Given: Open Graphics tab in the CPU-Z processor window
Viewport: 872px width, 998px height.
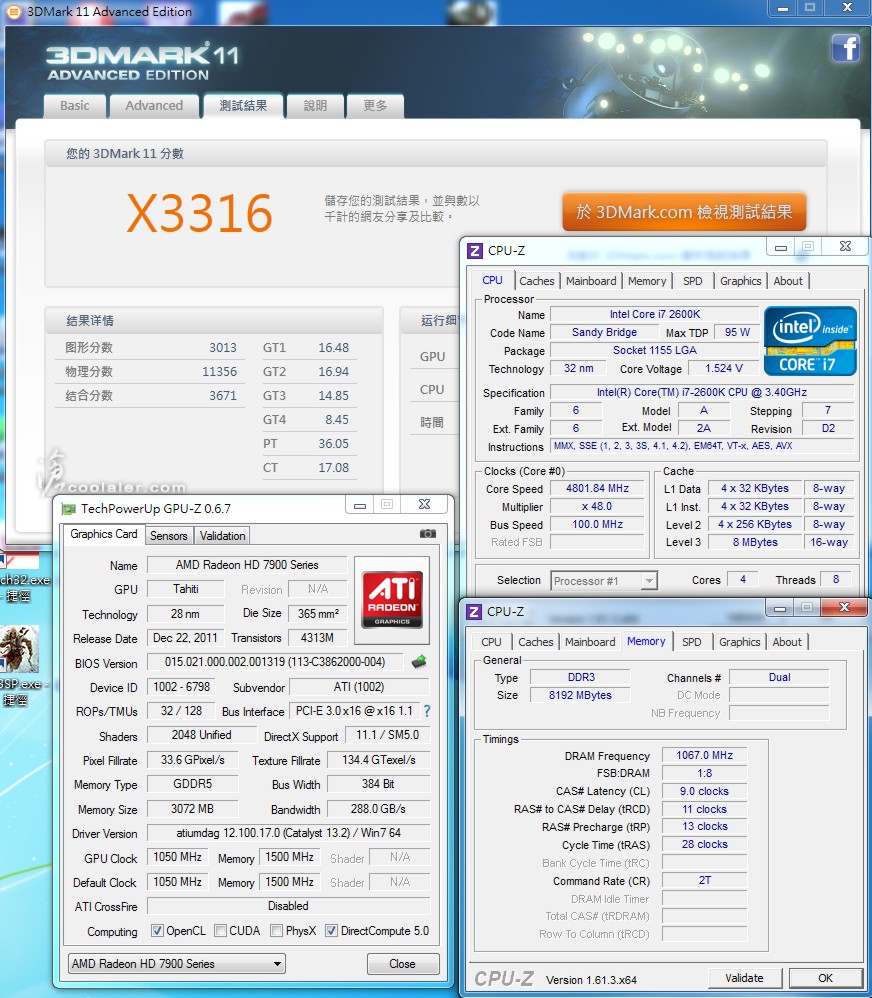Looking at the screenshot, I should (740, 281).
